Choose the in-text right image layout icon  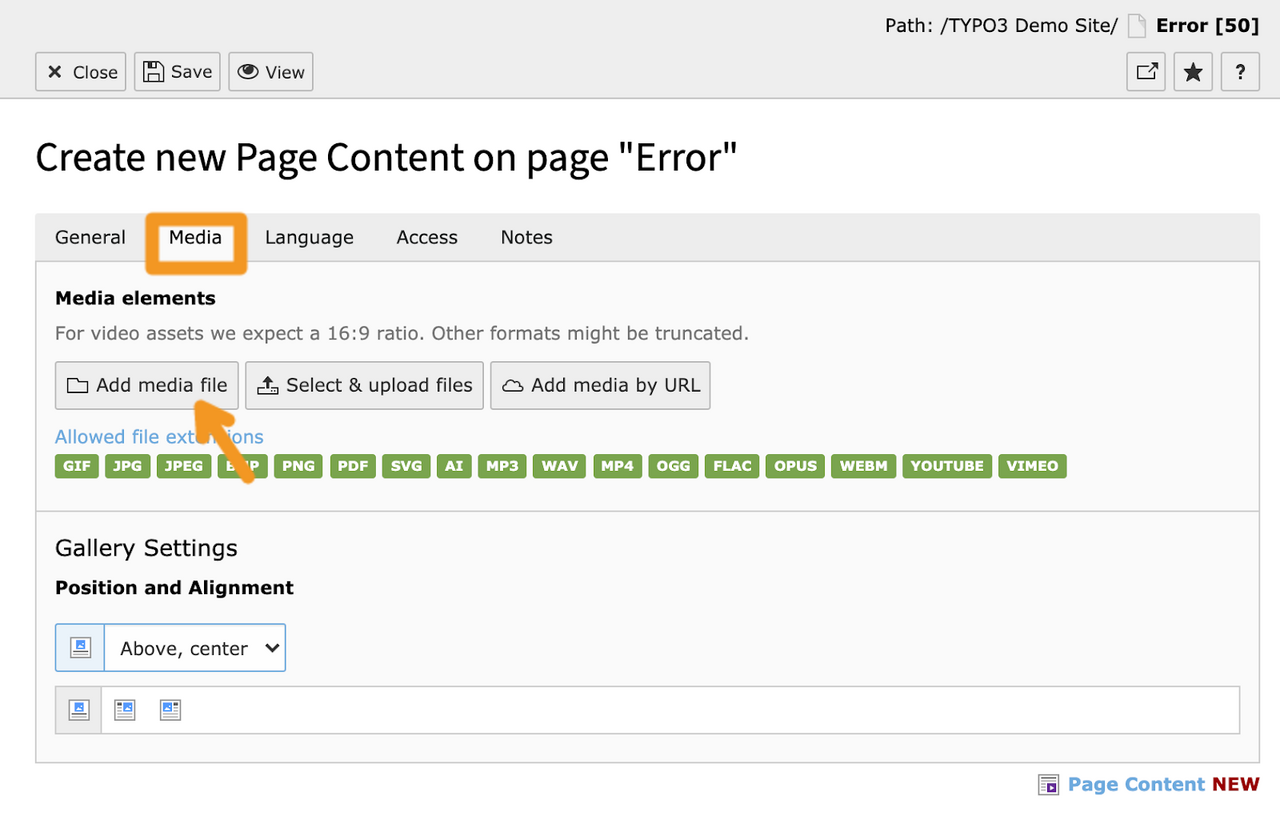pos(124,710)
